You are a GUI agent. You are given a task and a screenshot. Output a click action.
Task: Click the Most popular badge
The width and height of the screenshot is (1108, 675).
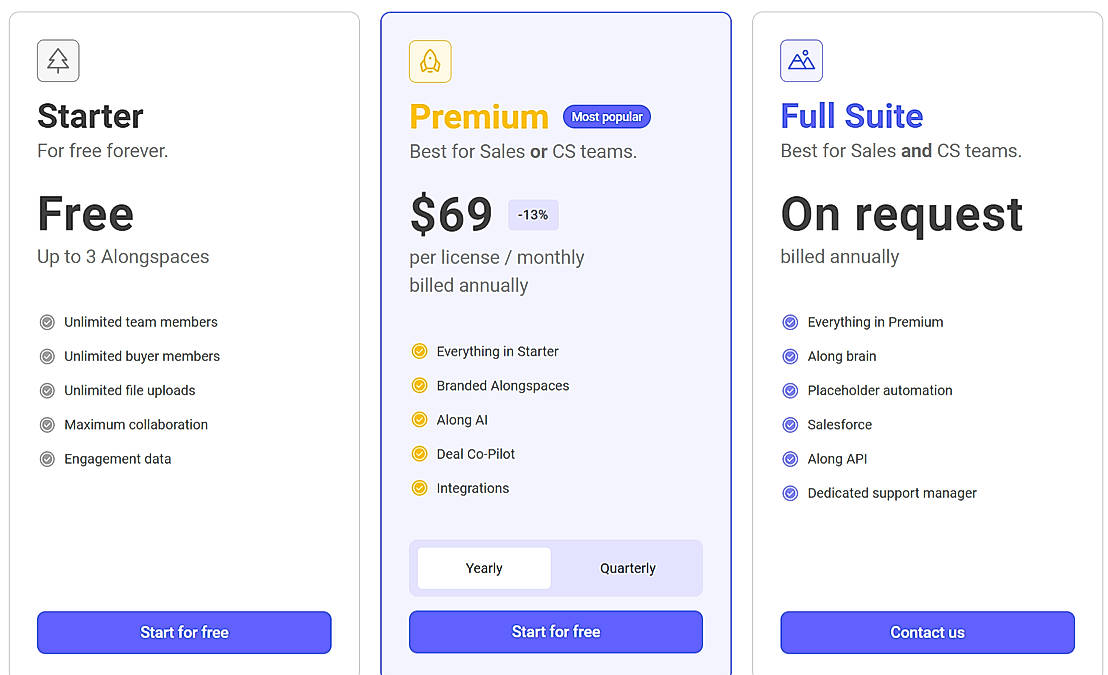point(607,117)
